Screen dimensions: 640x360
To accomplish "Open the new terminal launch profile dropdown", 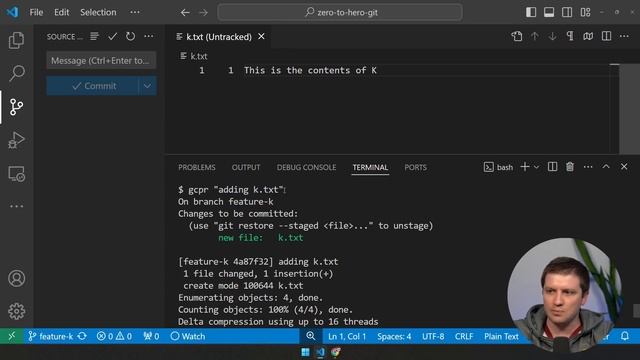I will (x=536, y=167).
